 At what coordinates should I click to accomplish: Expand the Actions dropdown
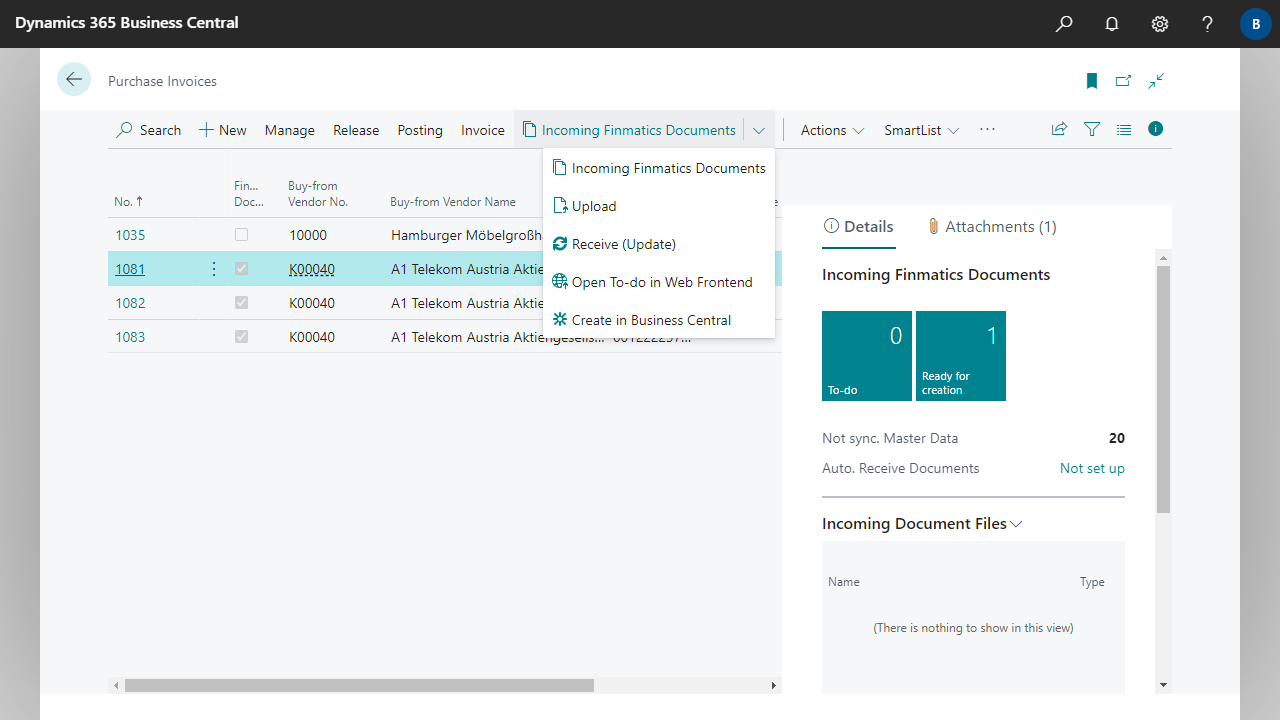pyautogui.click(x=832, y=130)
